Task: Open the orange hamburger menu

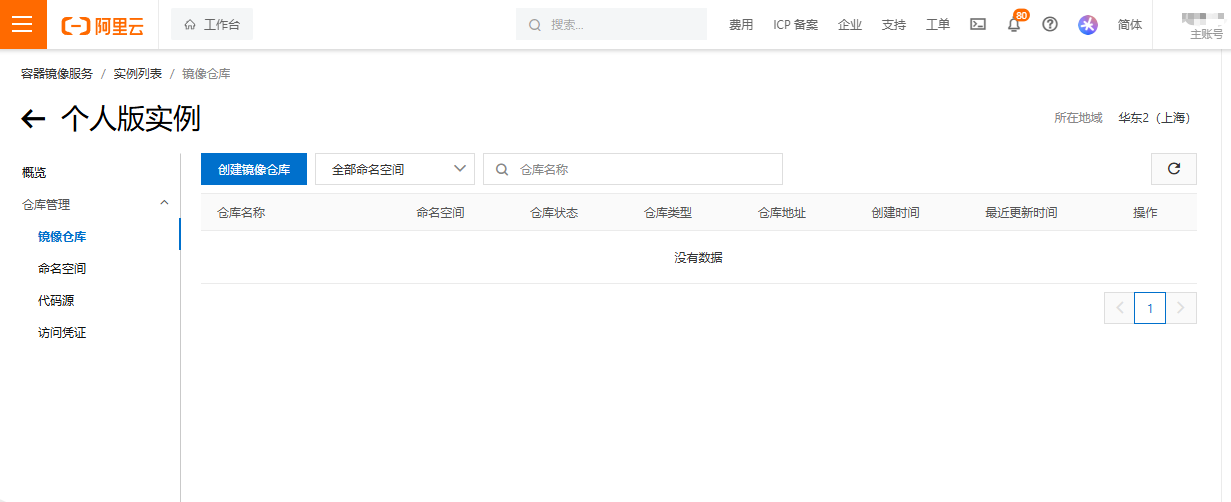Action: pos(23,24)
